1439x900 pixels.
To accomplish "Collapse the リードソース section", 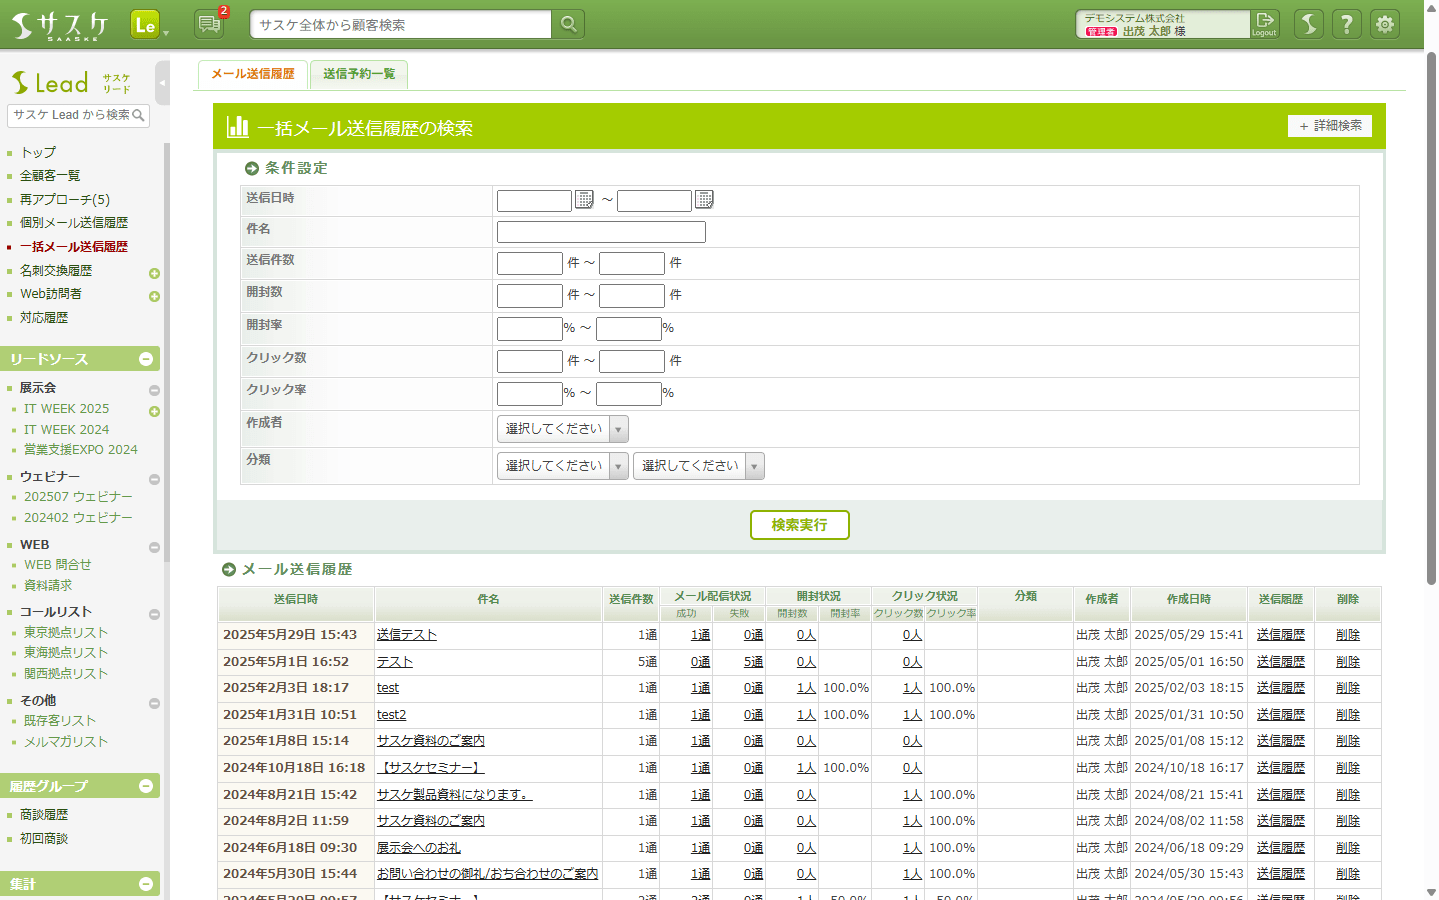I will (x=146, y=359).
